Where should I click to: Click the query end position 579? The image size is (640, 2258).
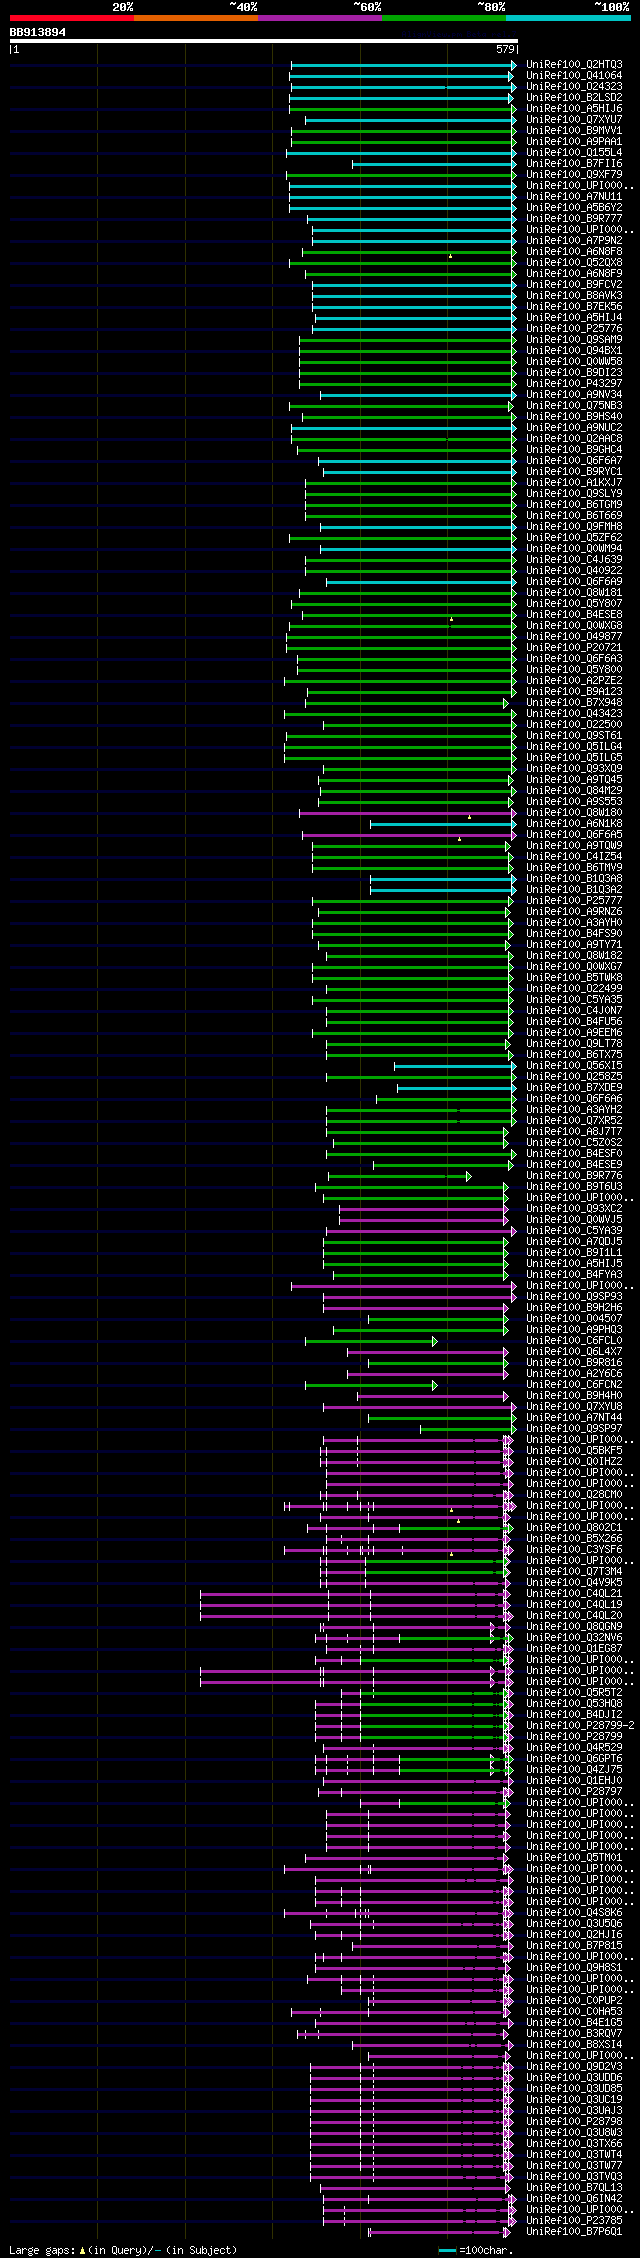(505, 49)
